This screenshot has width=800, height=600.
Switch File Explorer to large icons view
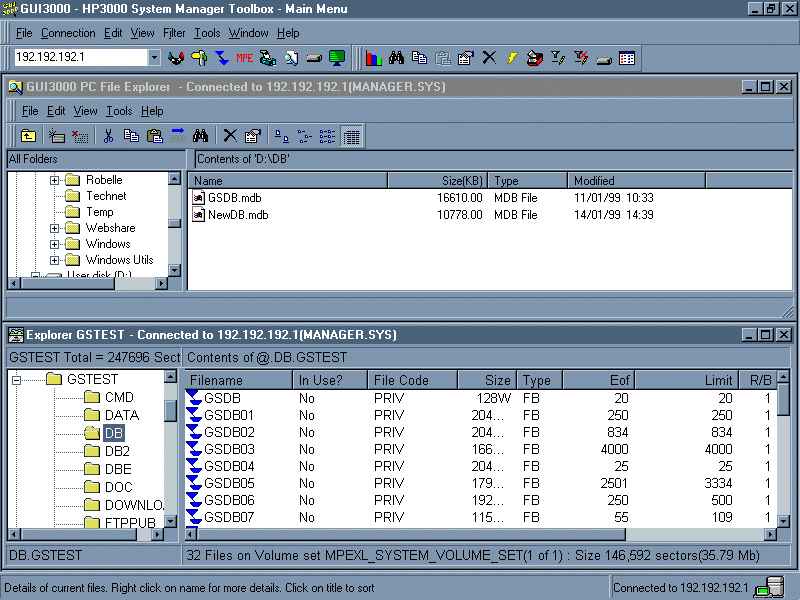click(x=282, y=136)
